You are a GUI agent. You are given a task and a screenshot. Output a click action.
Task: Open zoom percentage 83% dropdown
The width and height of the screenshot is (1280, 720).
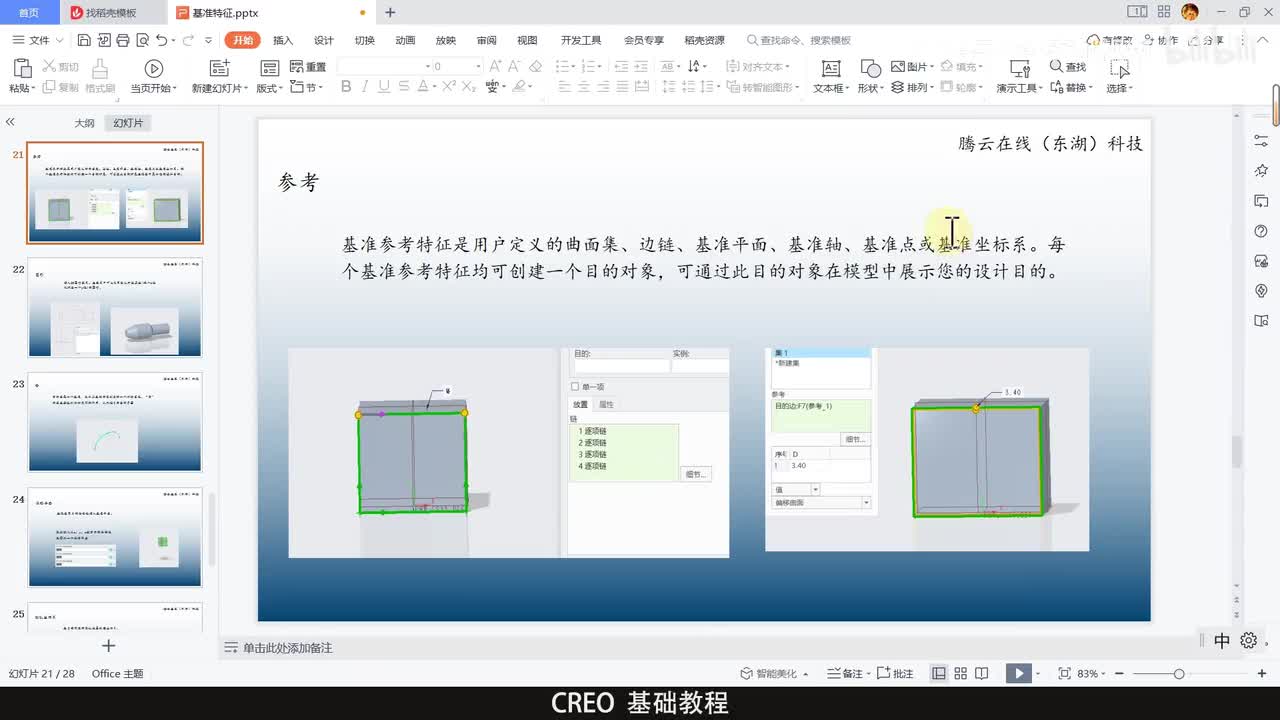[1093, 674]
